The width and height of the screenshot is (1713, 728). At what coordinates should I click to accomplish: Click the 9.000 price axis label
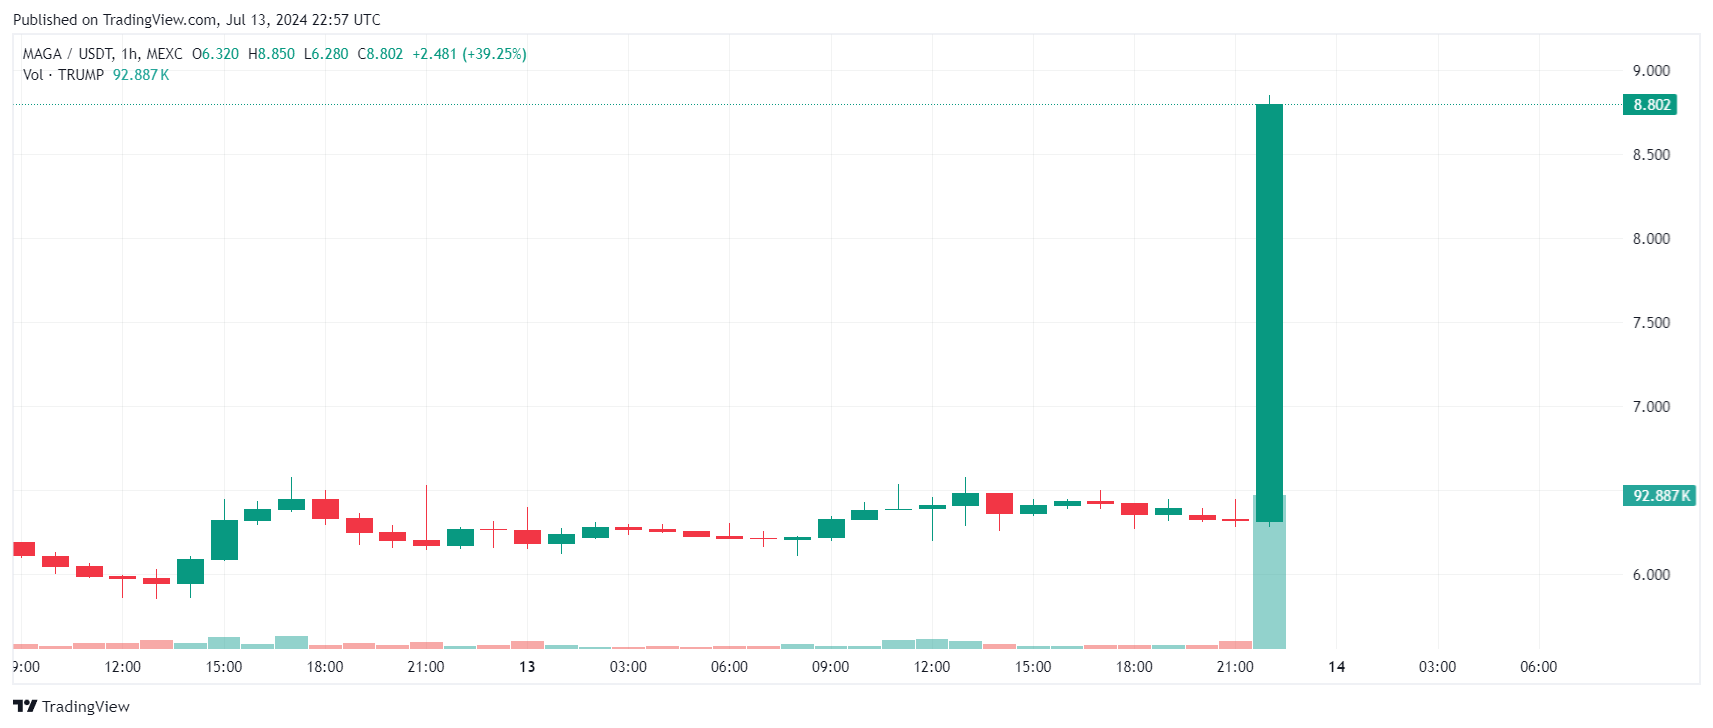point(1651,71)
